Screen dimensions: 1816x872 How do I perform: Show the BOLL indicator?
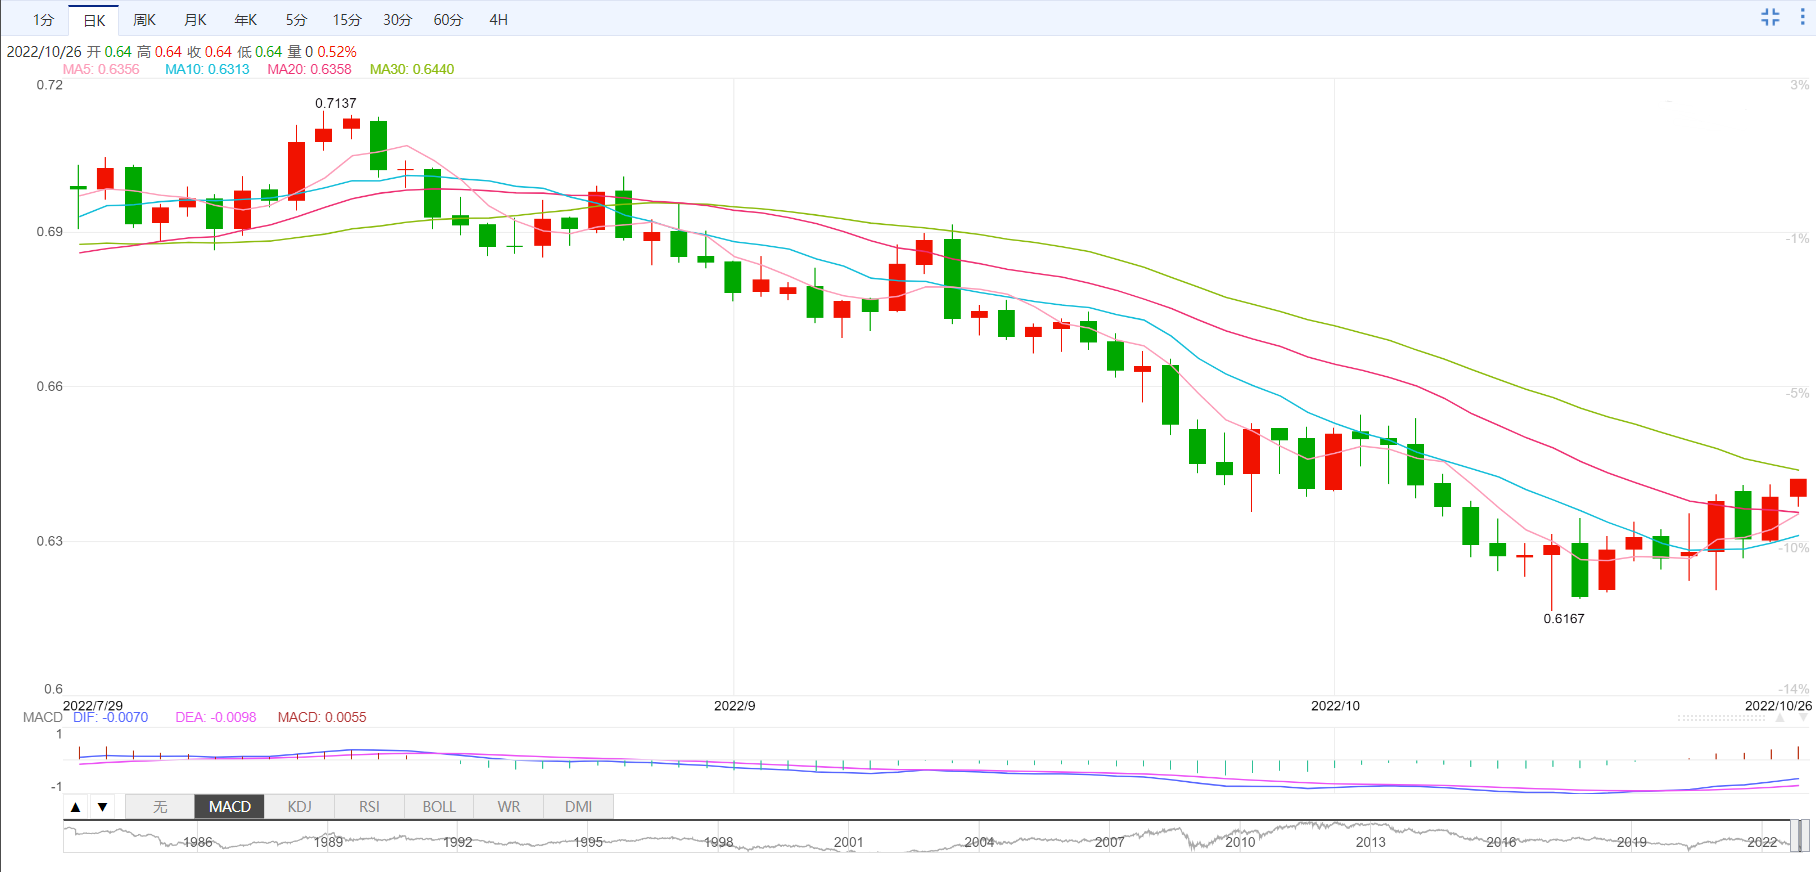(439, 807)
